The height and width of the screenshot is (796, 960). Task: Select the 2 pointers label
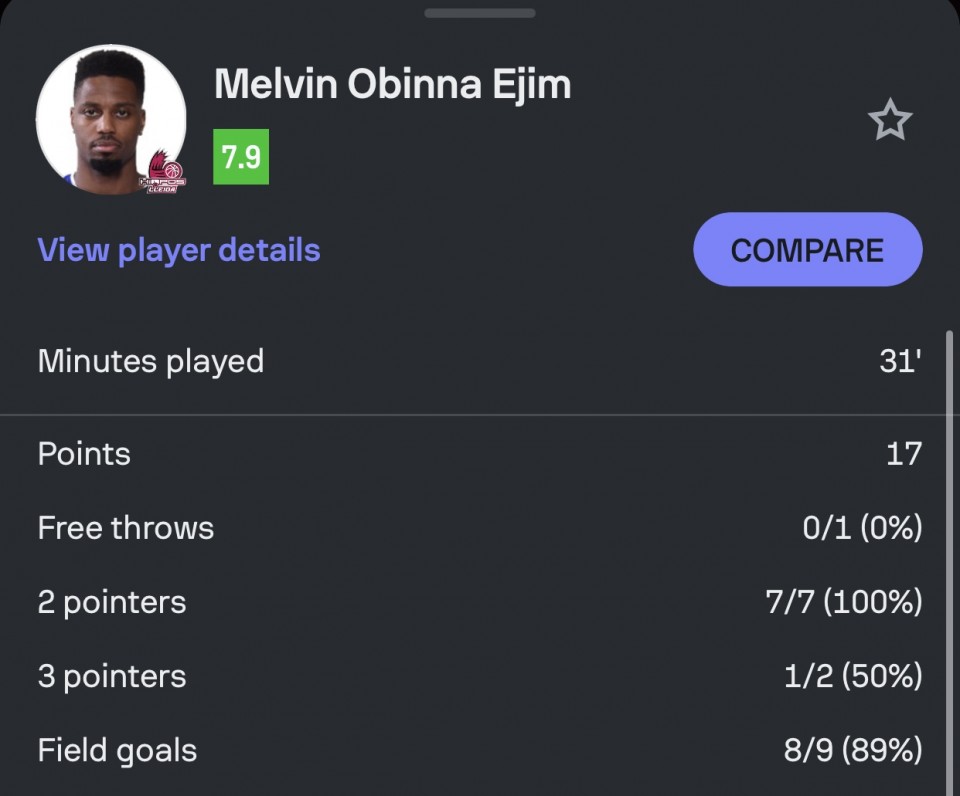tap(112, 602)
